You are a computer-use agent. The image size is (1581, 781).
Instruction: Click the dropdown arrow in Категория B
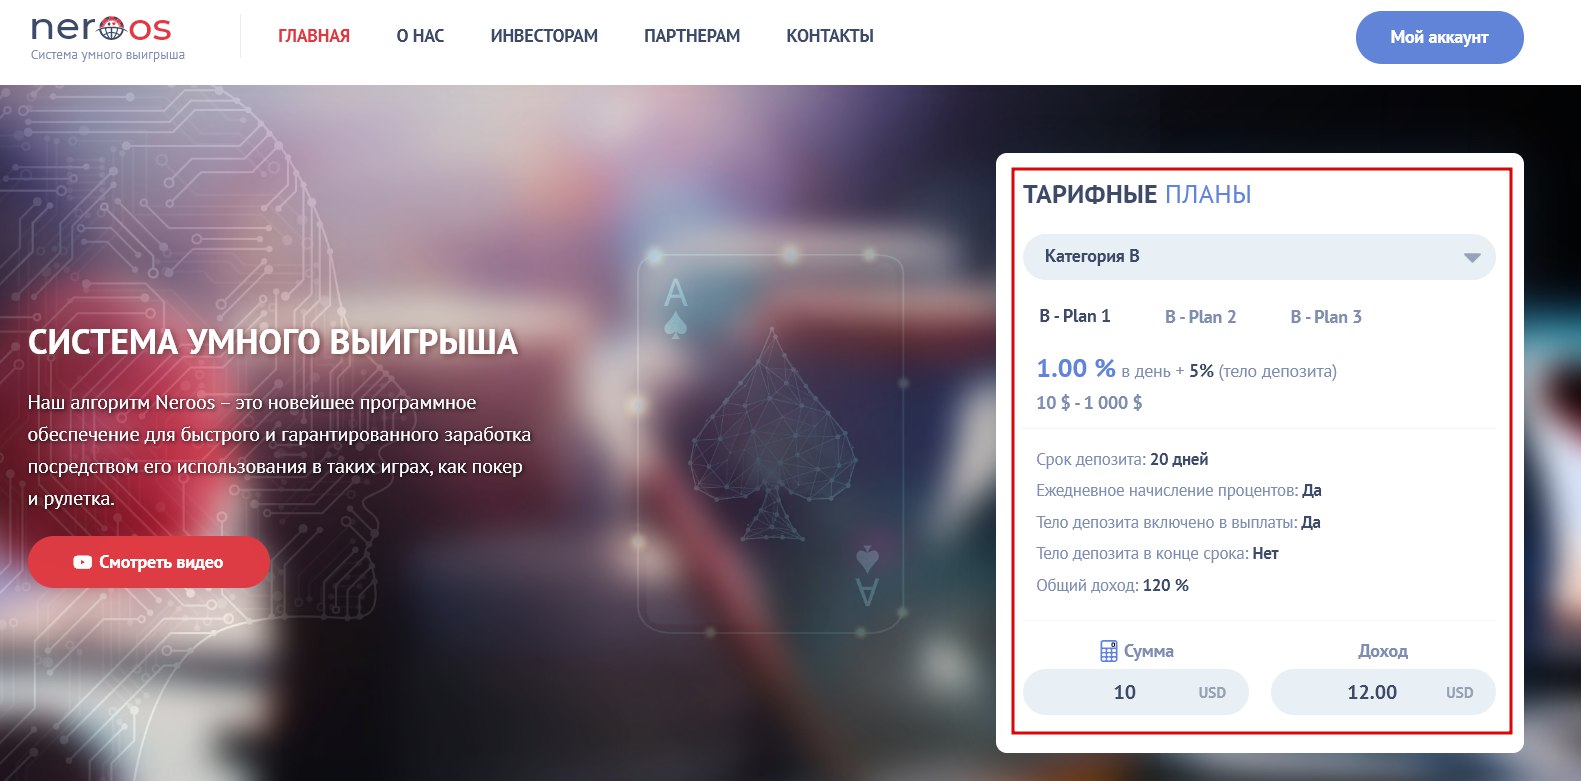(1472, 257)
